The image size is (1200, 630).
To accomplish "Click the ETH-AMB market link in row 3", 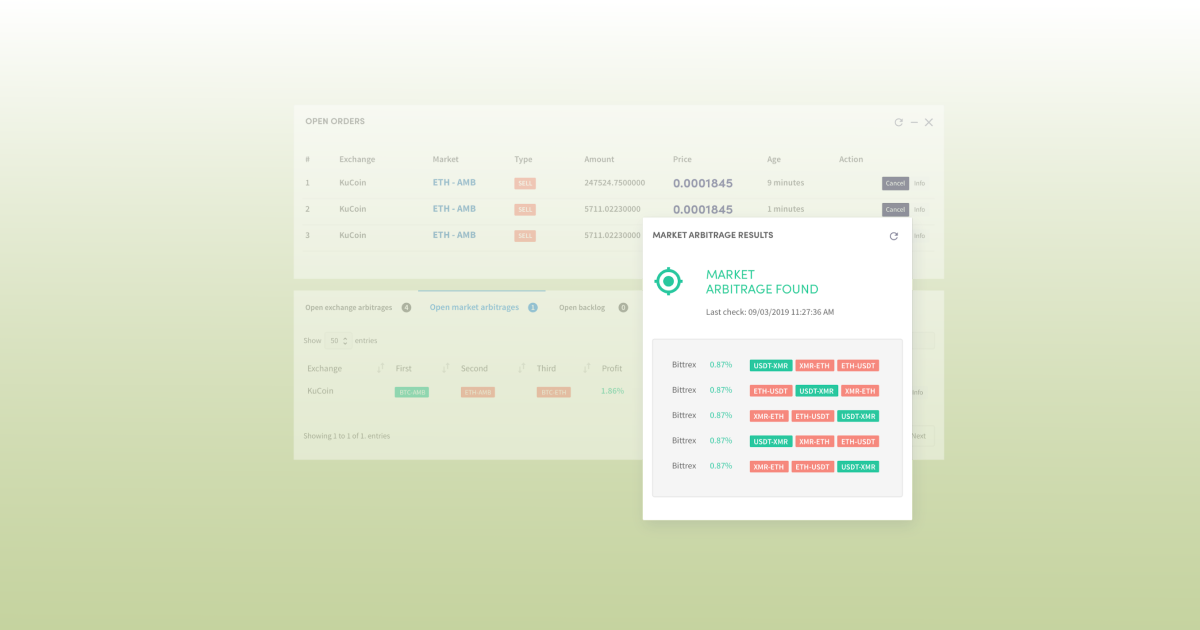I will [x=455, y=235].
